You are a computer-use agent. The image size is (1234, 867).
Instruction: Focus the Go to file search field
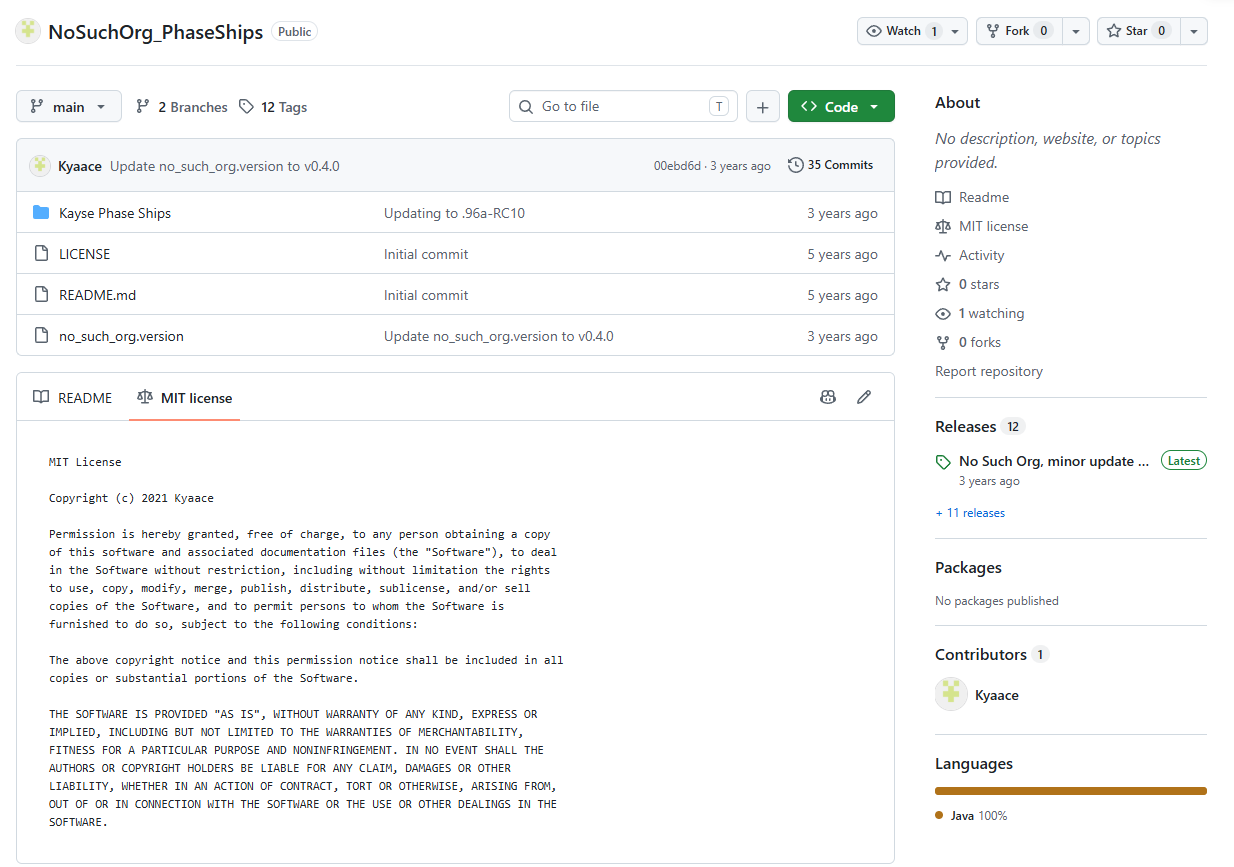623,106
